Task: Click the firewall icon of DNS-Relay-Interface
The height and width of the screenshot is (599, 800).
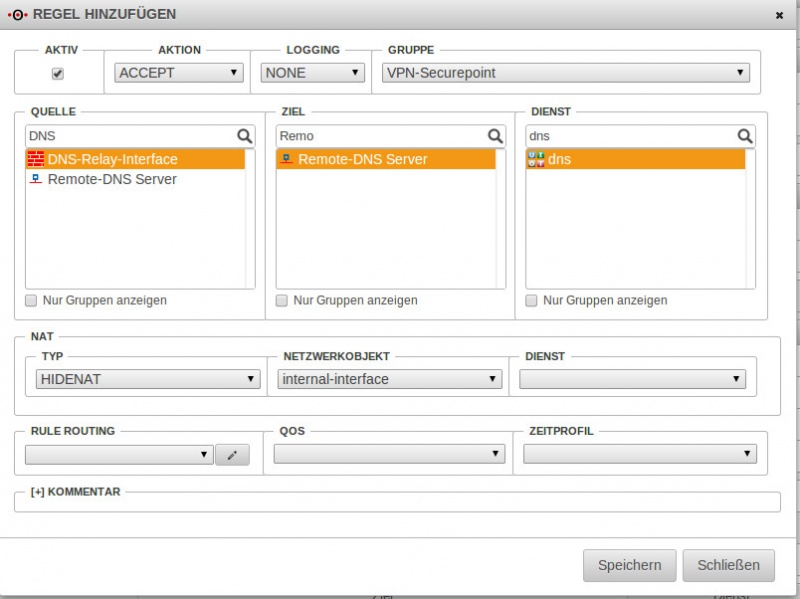Action: 36,159
